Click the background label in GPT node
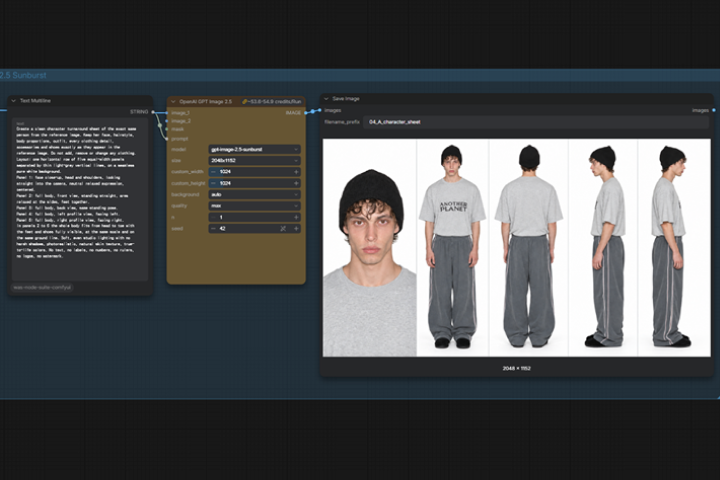The height and width of the screenshot is (480, 720). tap(185, 195)
